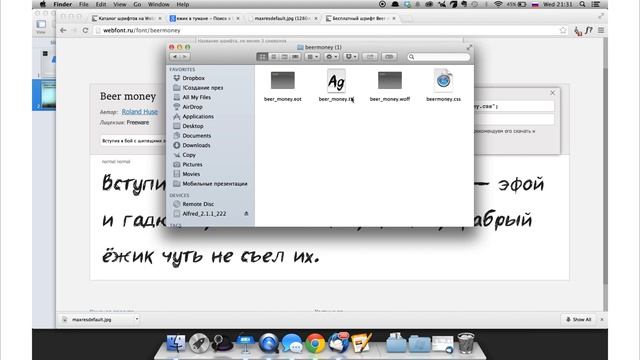Open Google Chrome from Dock
Screen dimensions: 640x360
coord(315,343)
